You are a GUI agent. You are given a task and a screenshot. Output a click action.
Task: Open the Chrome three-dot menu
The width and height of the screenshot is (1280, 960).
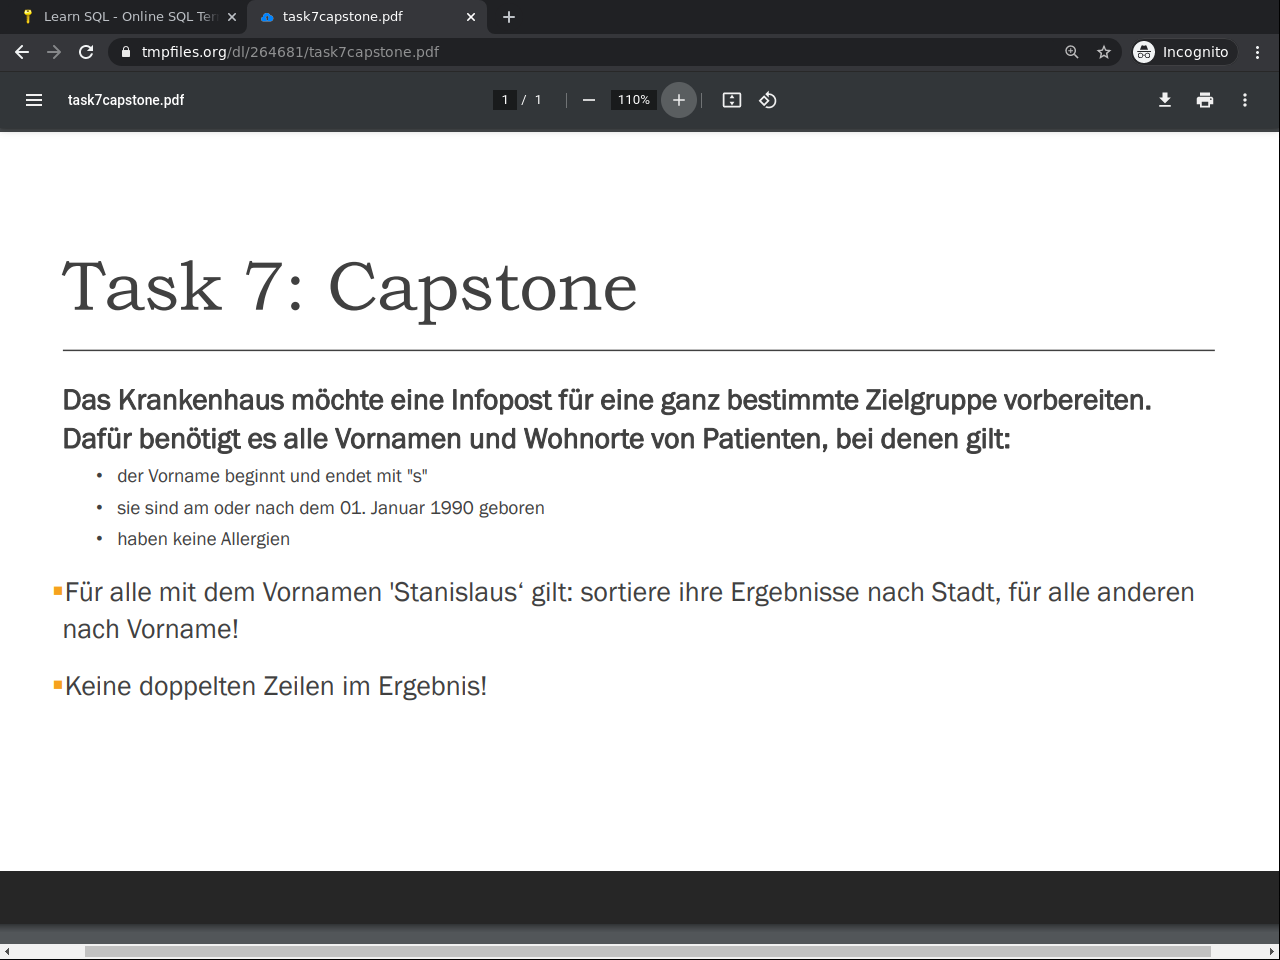(1258, 52)
